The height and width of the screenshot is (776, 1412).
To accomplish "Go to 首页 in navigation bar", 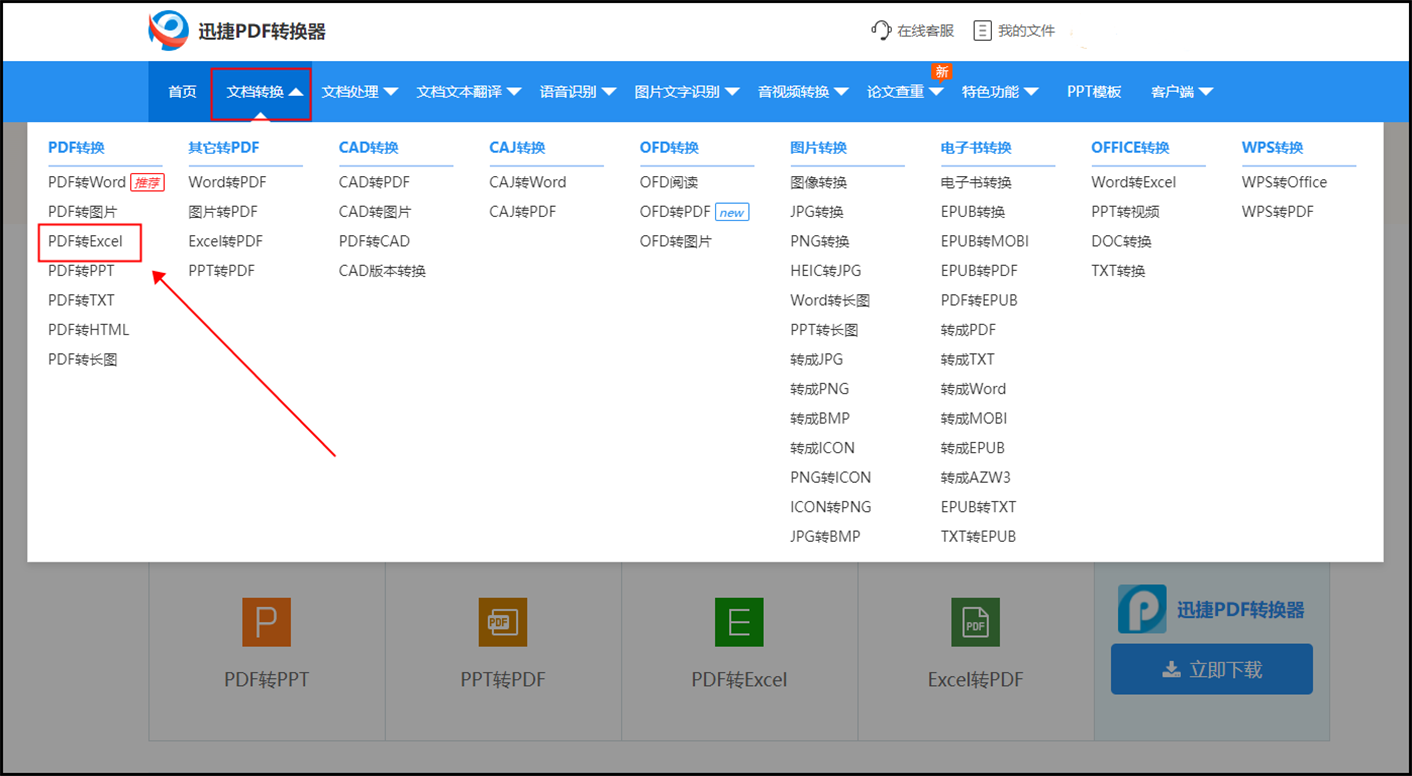I will tap(182, 92).
